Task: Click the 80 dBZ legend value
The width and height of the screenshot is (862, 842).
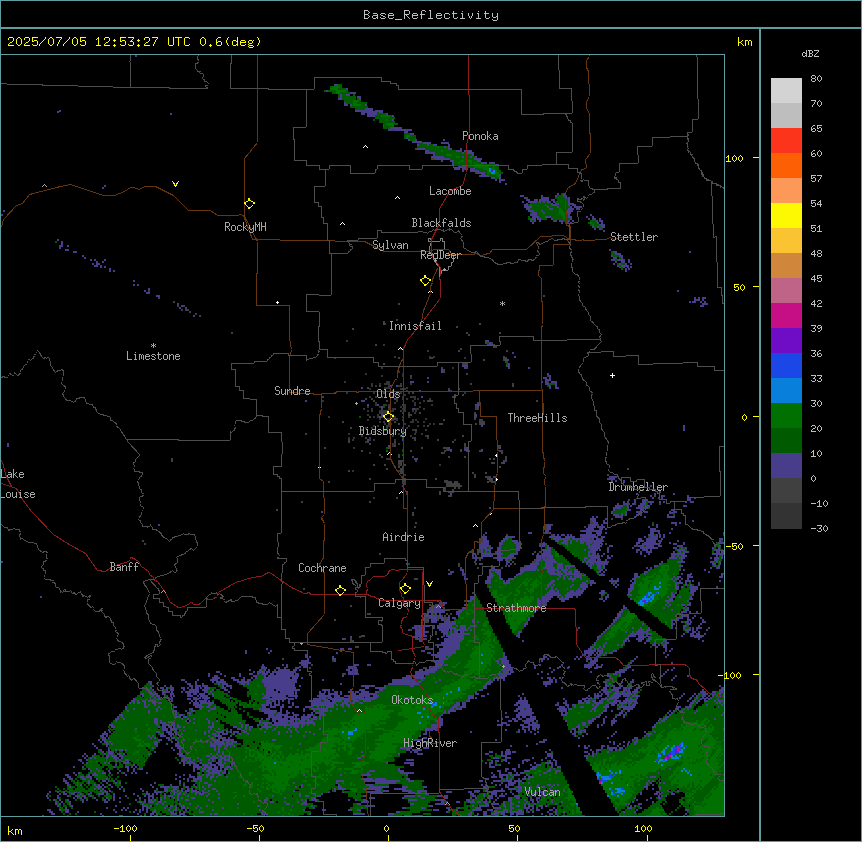Action: [816, 79]
